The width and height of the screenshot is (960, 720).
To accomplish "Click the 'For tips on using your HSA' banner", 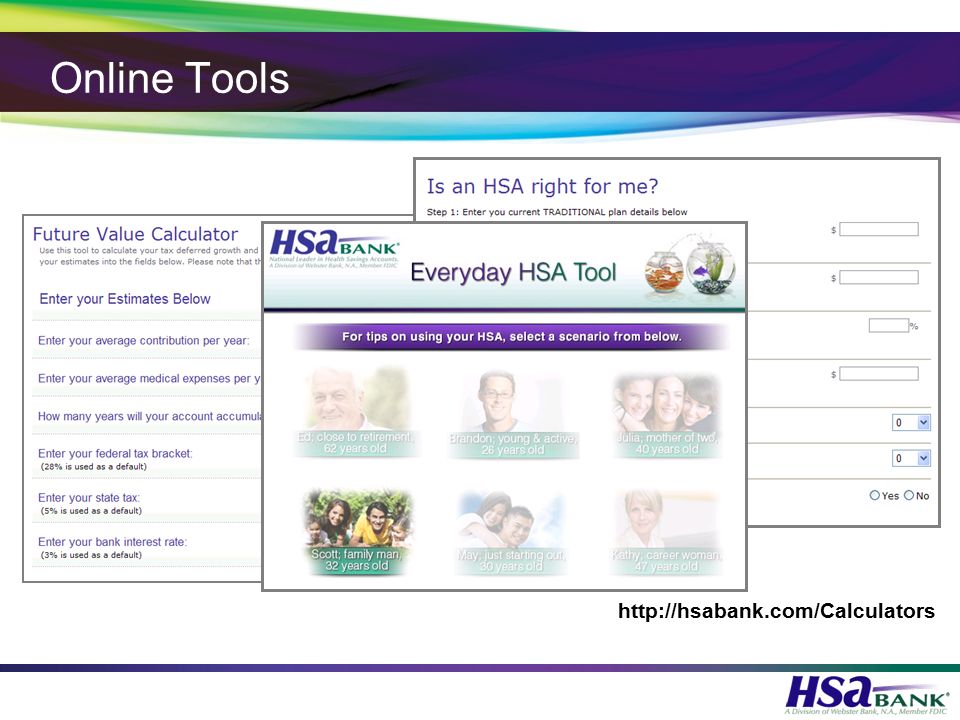I will [x=511, y=337].
